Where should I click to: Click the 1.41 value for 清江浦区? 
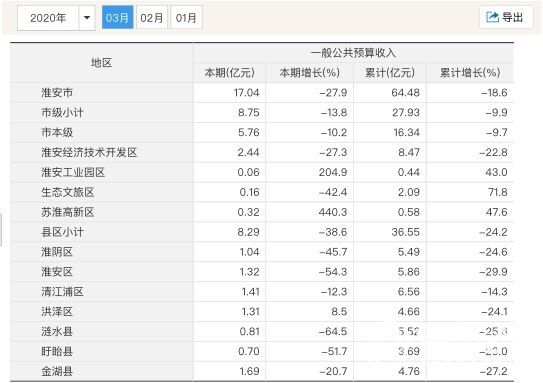250,292
